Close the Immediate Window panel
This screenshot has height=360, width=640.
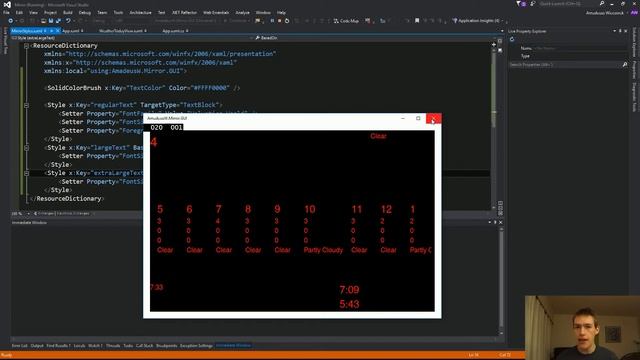500,222
